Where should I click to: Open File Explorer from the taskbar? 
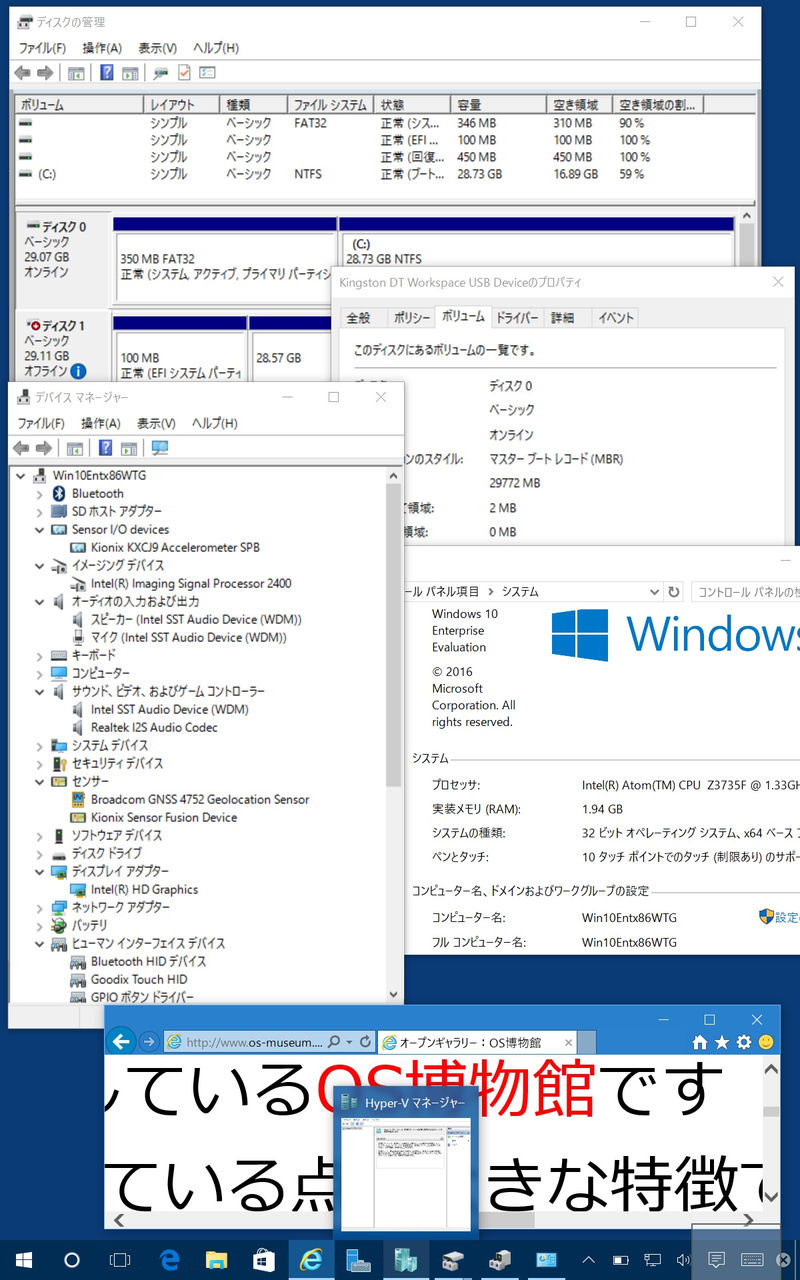point(216,1260)
